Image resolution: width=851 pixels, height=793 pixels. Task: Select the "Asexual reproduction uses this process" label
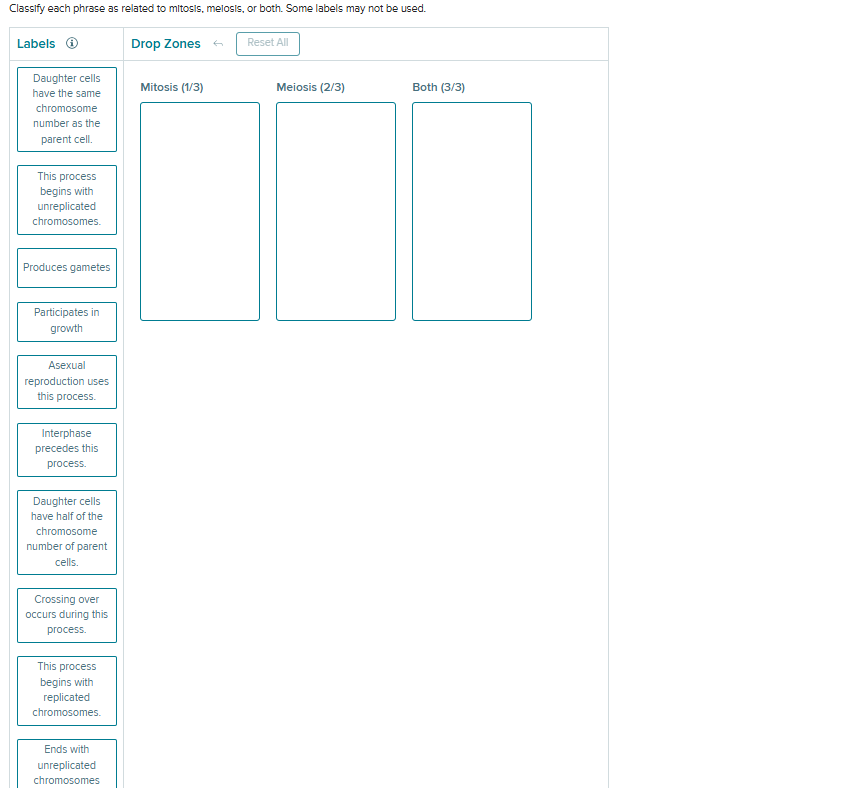tap(66, 381)
